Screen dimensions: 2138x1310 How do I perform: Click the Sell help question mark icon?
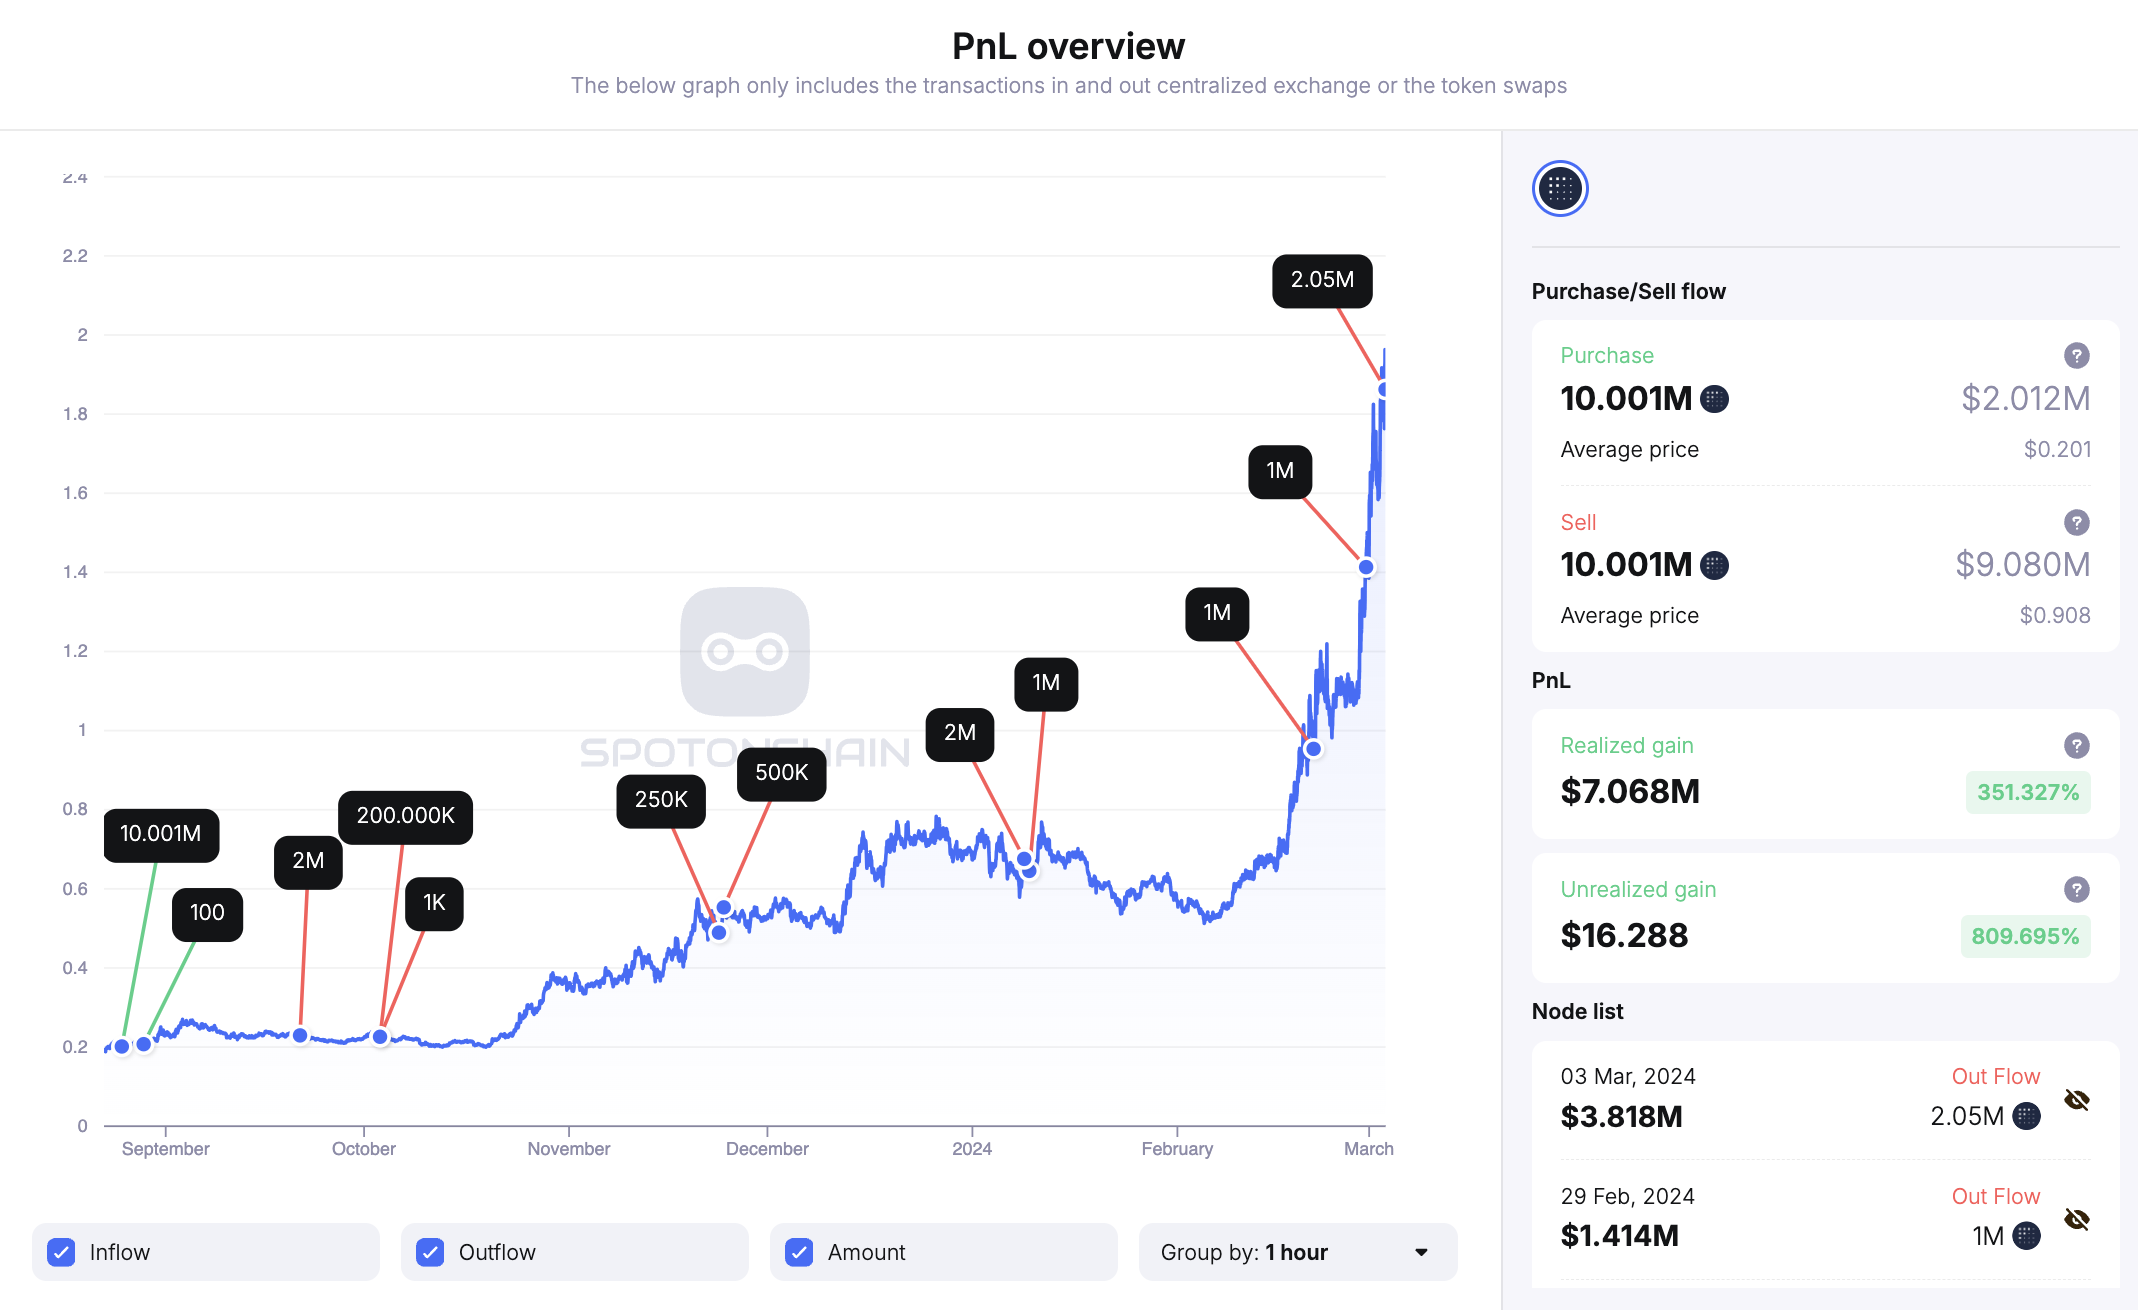pos(2076,522)
